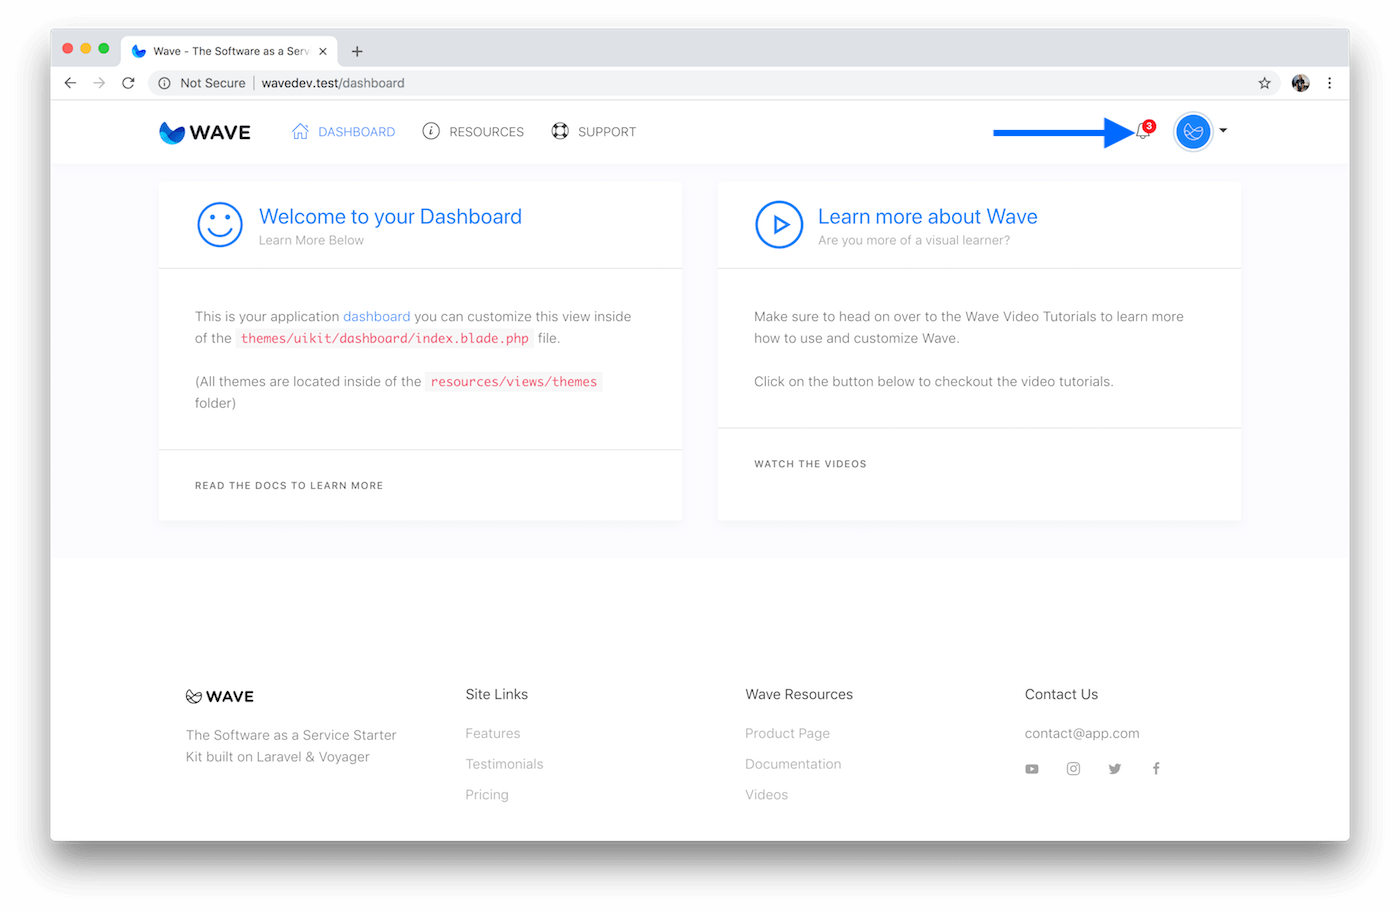Click the Wave logo in header
The width and height of the screenshot is (1400, 913).
[205, 132]
